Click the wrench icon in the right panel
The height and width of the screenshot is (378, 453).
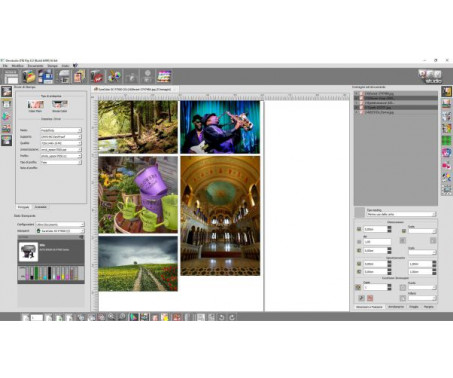pos(361,298)
